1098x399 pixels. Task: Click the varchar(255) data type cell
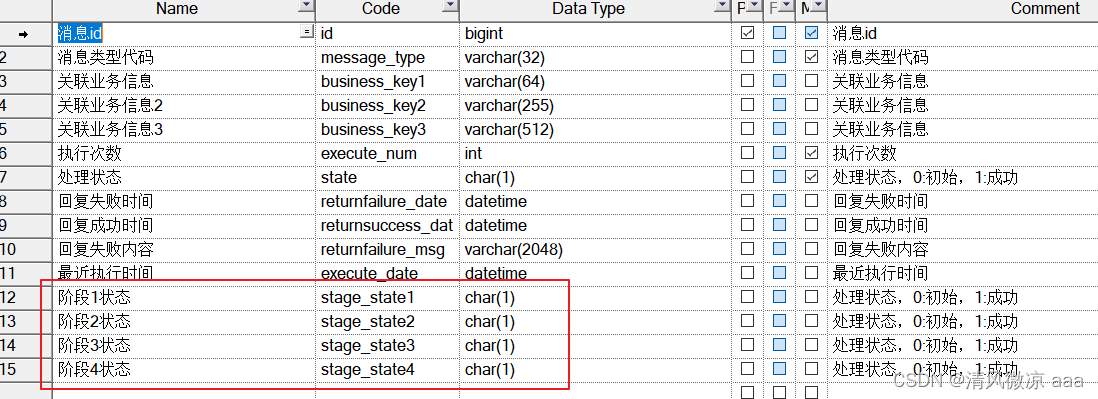(x=595, y=105)
